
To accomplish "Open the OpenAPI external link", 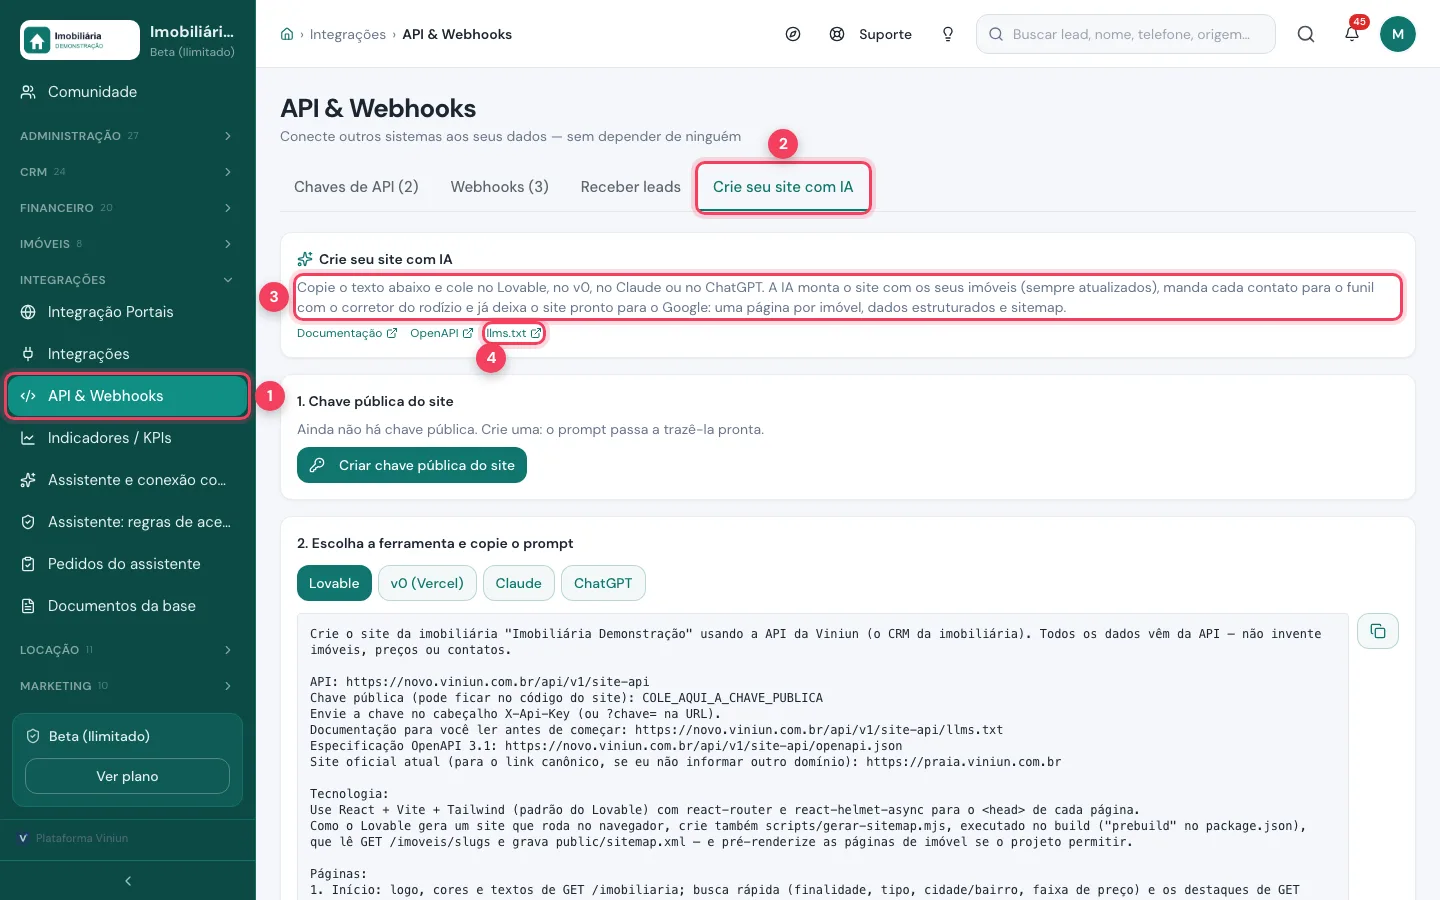I will click(442, 333).
